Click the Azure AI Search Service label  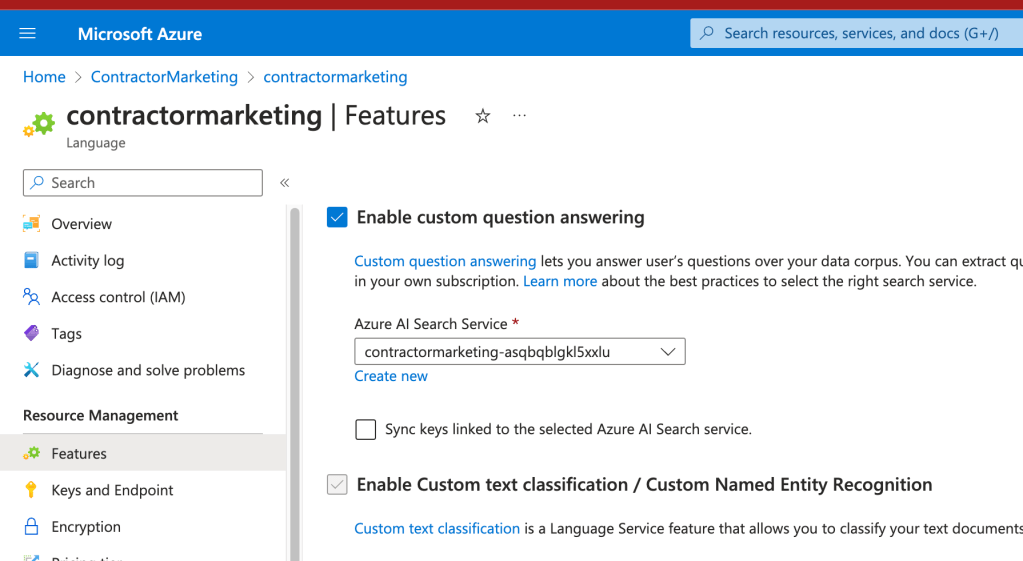click(431, 324)
